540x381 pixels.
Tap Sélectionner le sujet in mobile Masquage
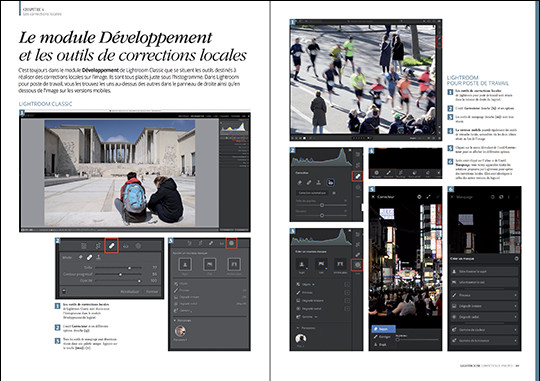(x=485, y=271)
